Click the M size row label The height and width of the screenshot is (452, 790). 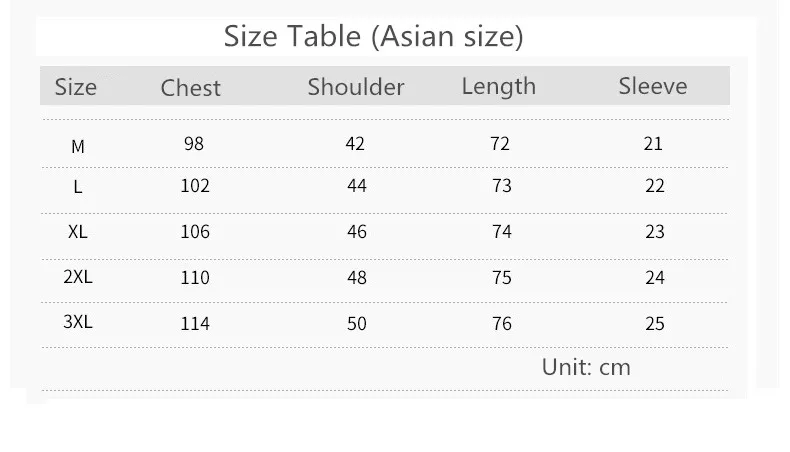pyautogui.click(x=78, y=147)
